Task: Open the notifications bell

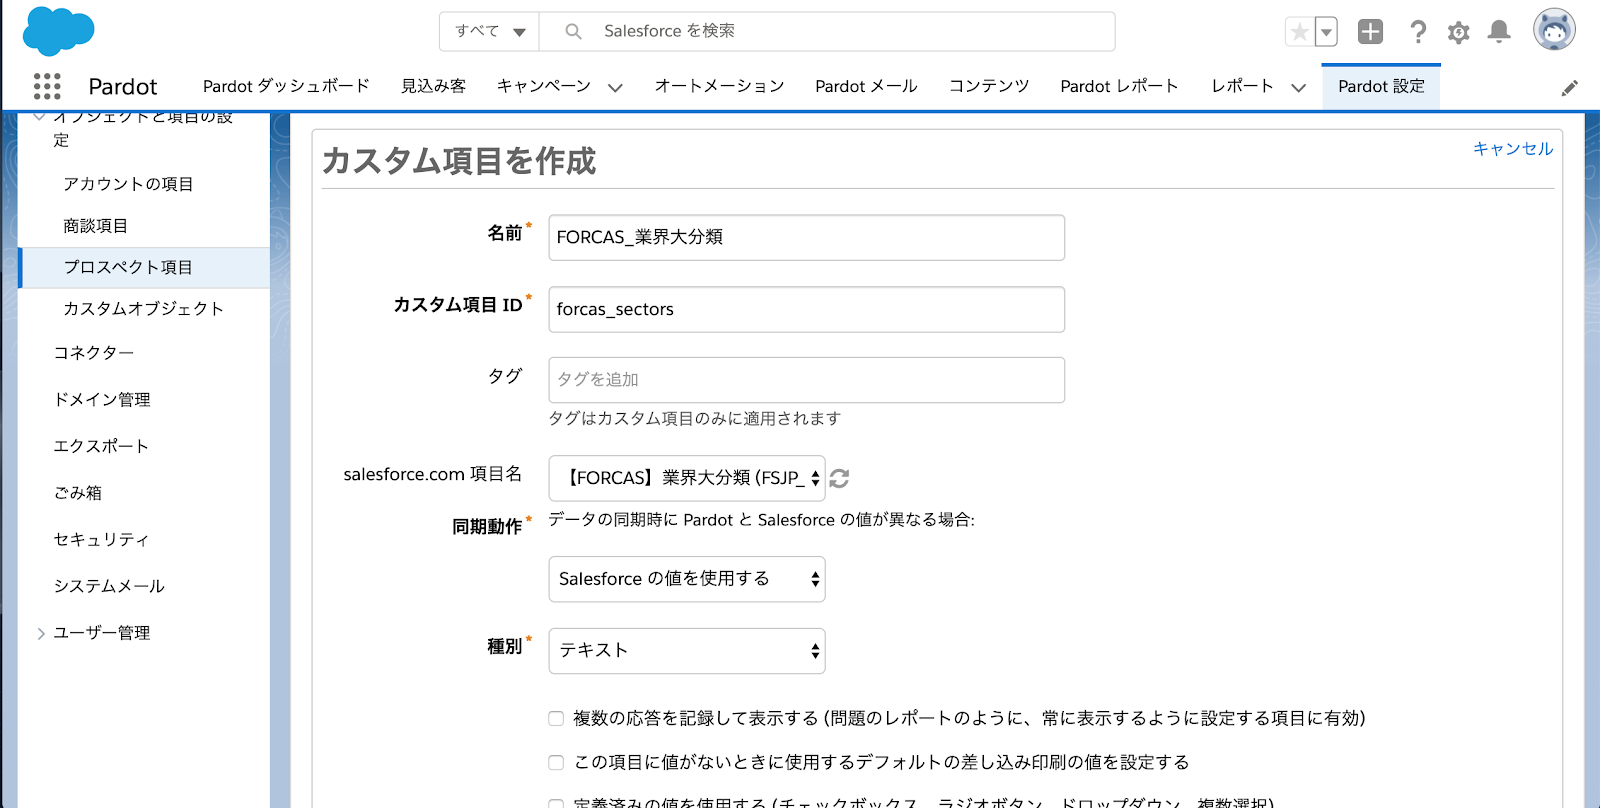Action: pyautogui.click(x=1498, y=32)
